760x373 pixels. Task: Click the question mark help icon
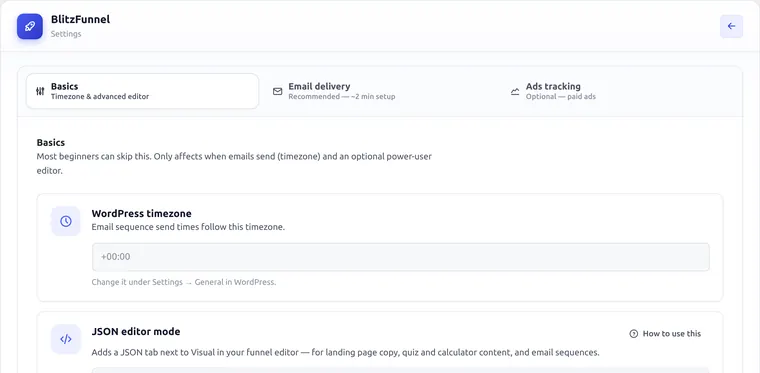pyautogui.click(x=633, y=334)
